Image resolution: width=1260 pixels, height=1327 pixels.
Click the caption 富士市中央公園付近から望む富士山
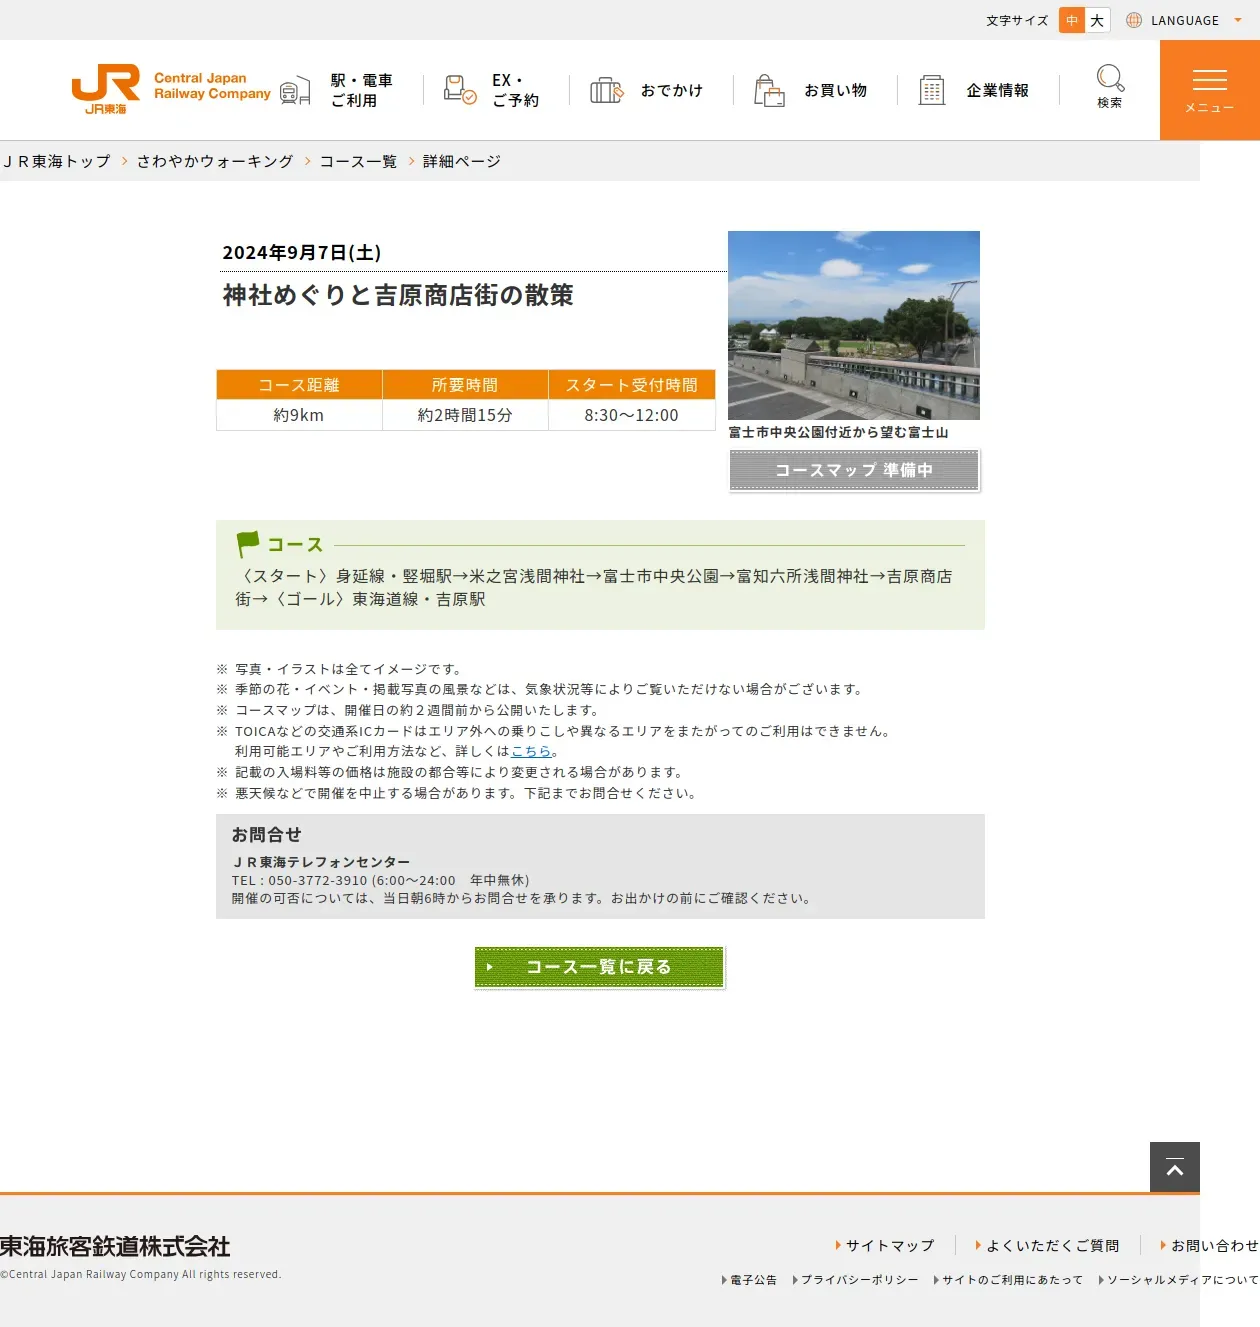pyautogui.click(x=838, y=432)
